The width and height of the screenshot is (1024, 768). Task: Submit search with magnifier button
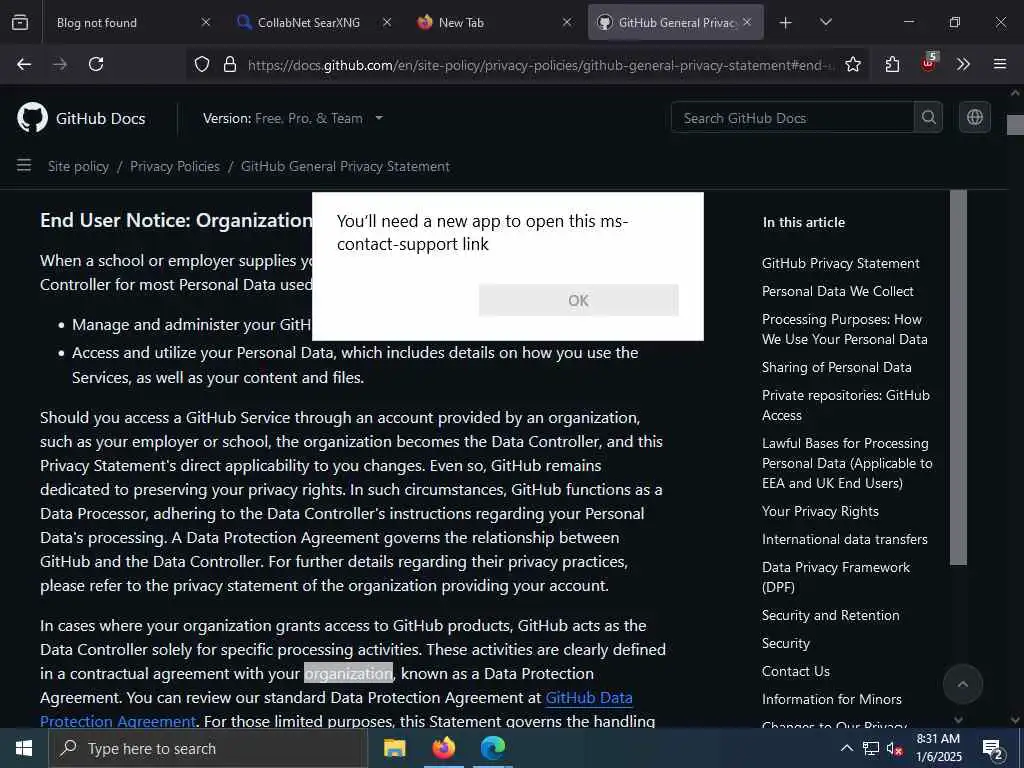(928, 118)
